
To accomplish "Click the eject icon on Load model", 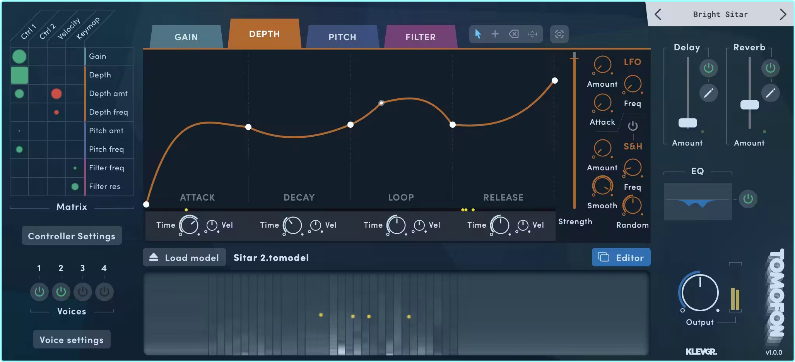I will click(x=154, y=258).
